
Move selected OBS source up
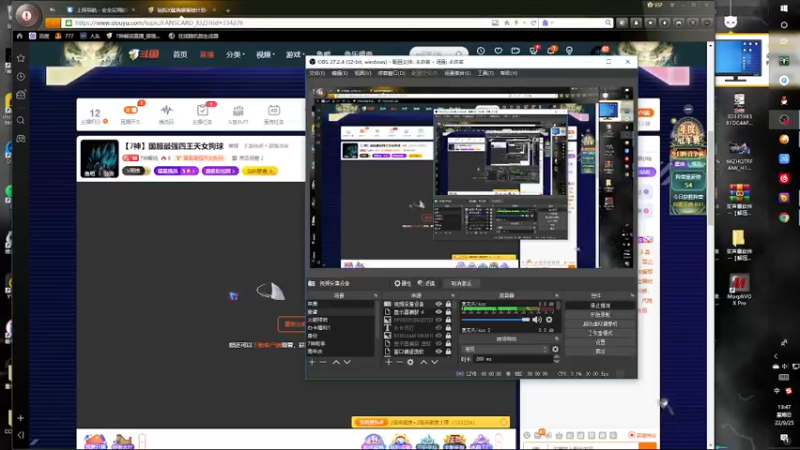click(423, 362)
